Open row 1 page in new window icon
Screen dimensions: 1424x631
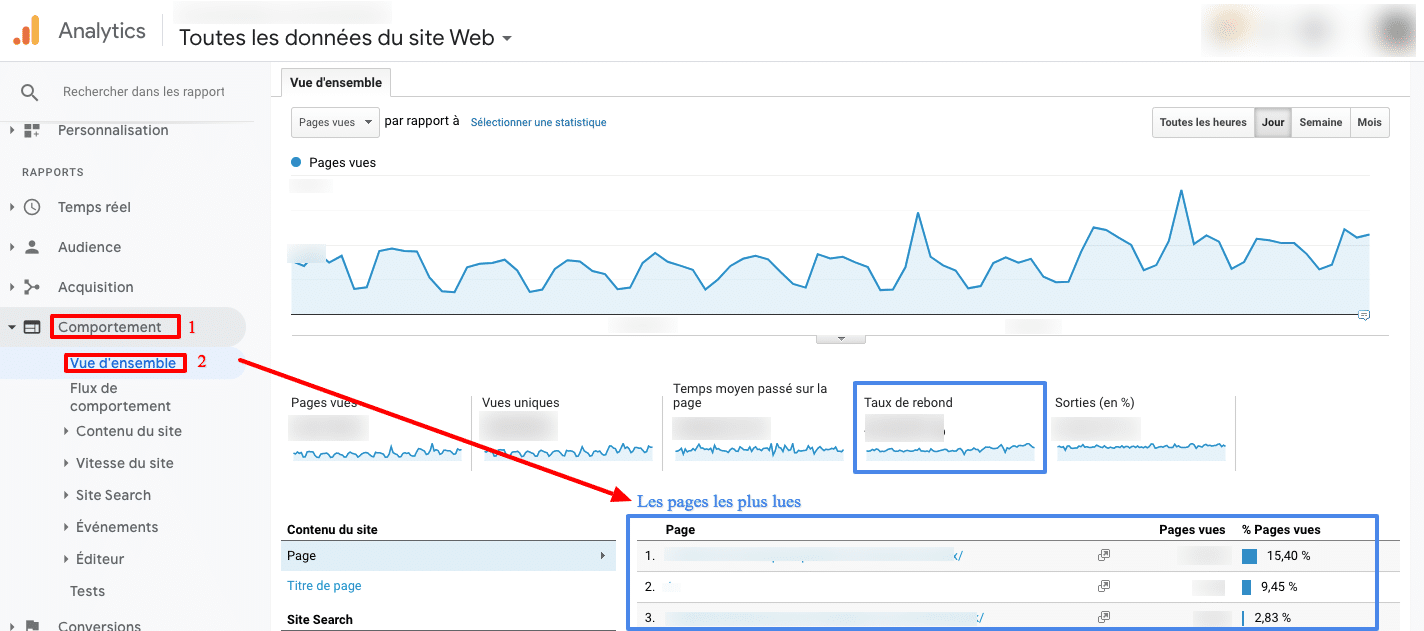tap(1104, 555)
